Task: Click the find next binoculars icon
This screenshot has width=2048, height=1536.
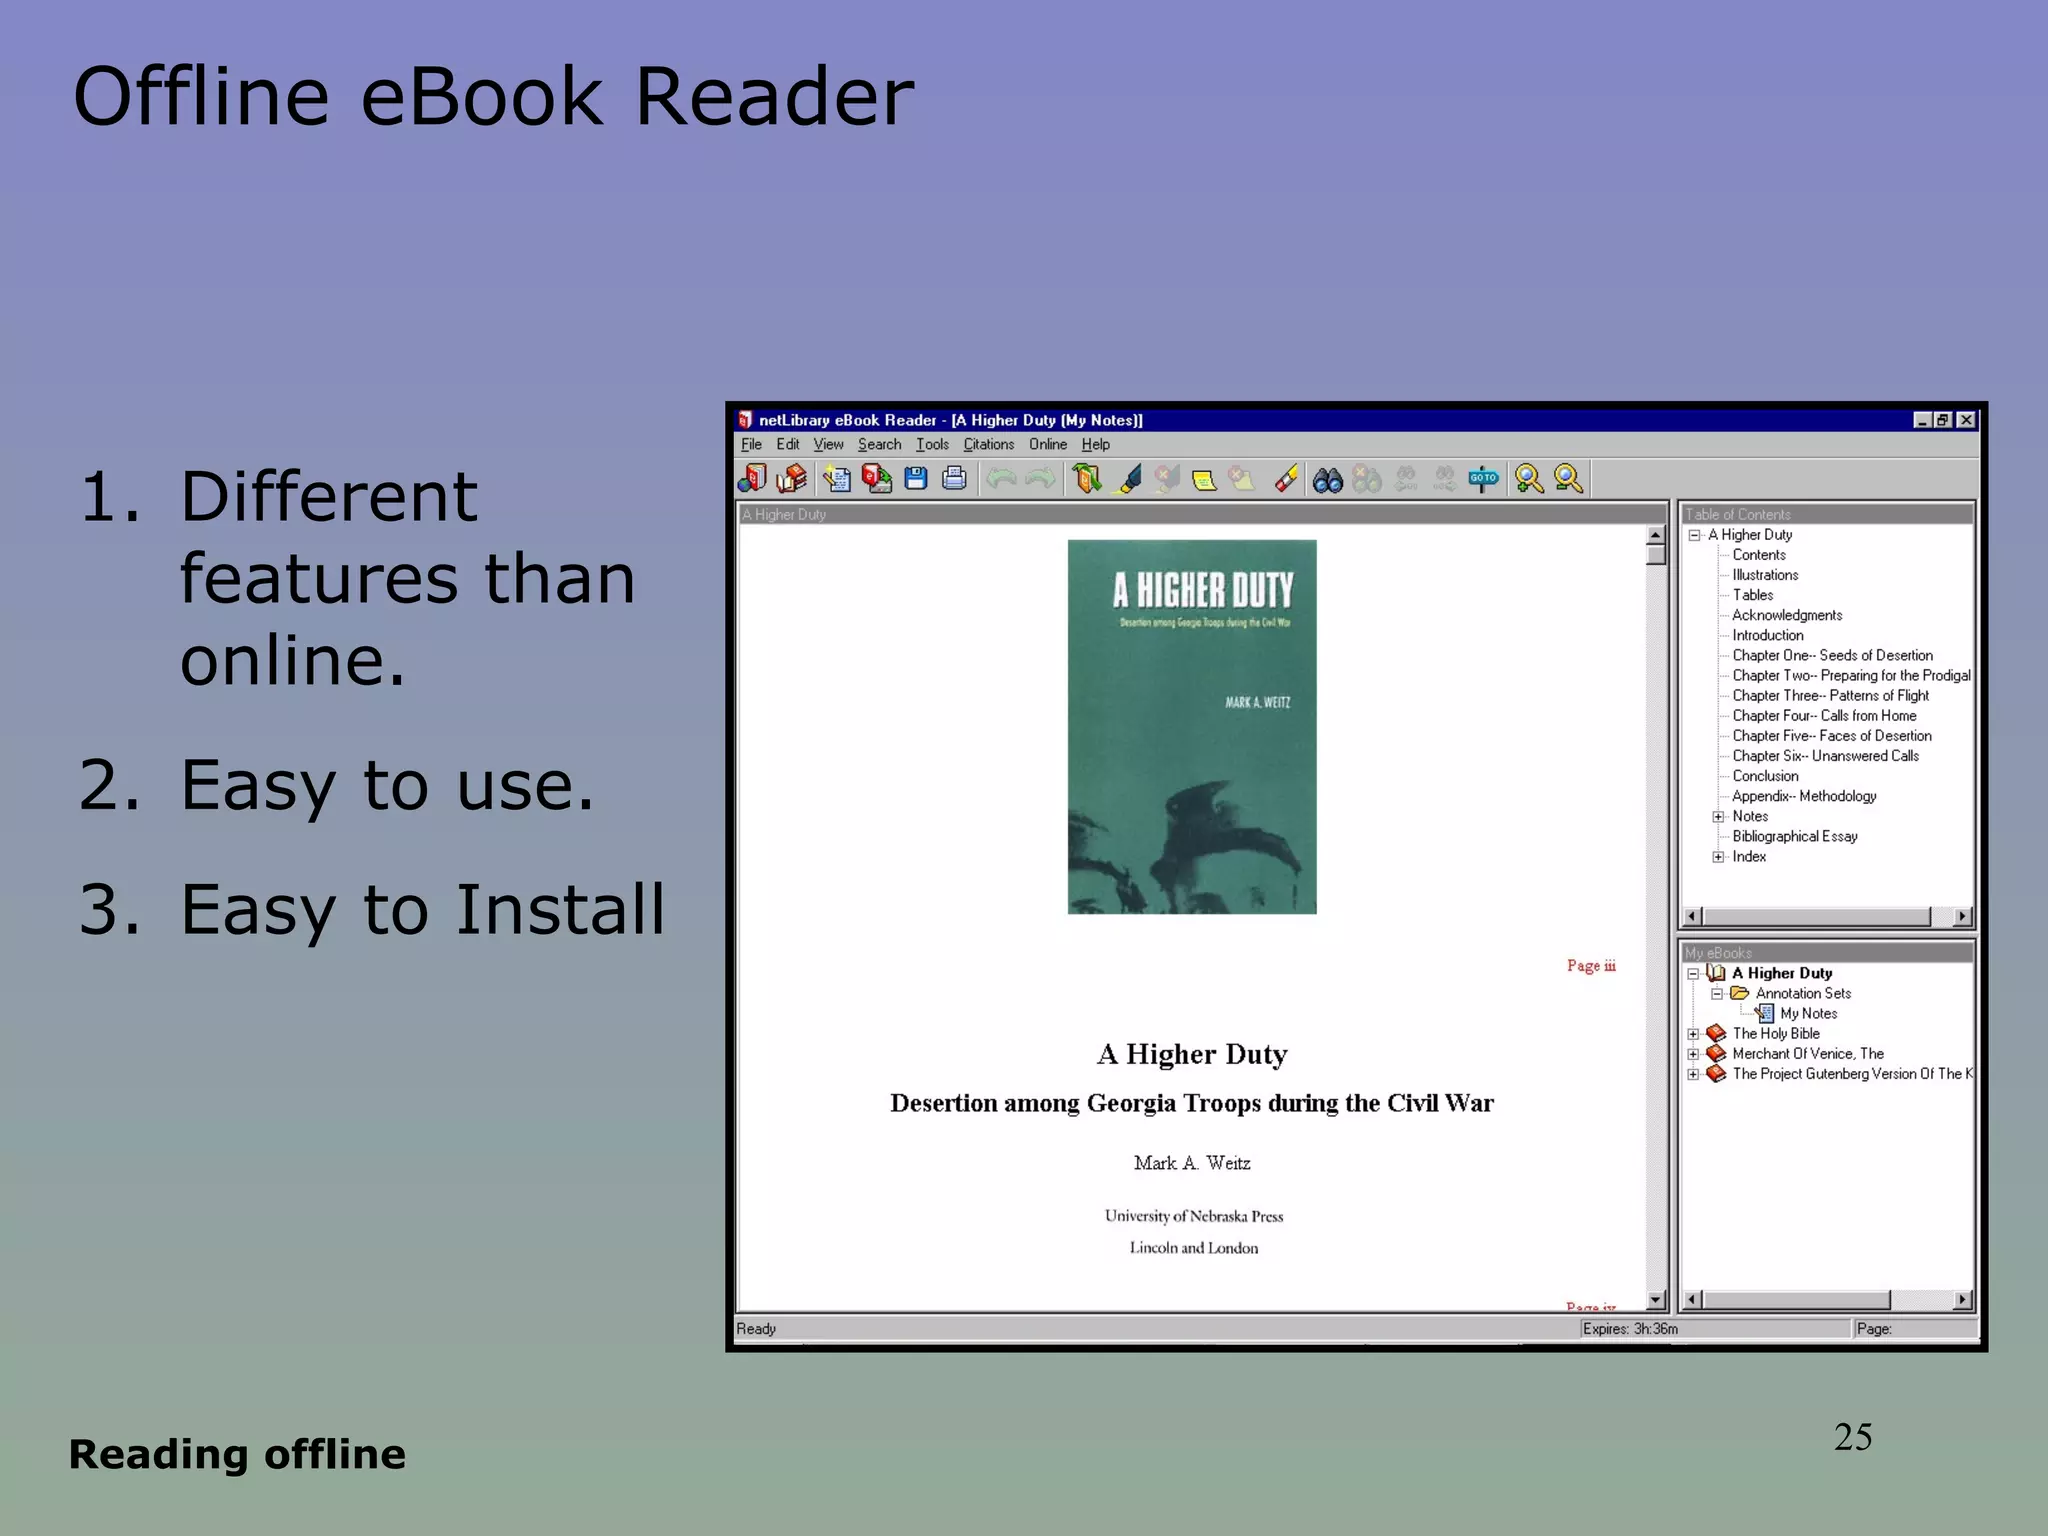Action: [x=1445, y=479]
